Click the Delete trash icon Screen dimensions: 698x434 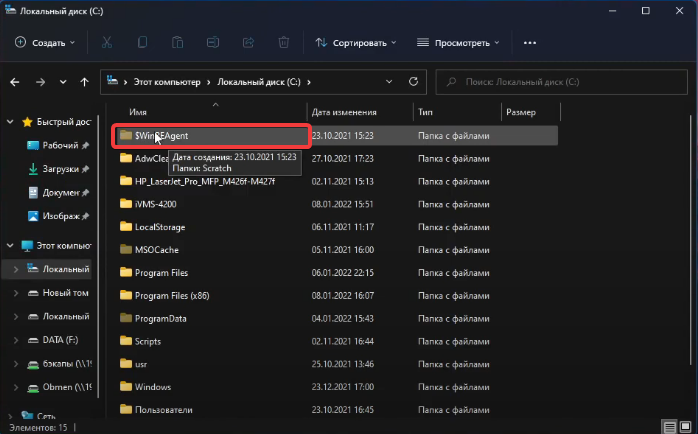(284, 43)
